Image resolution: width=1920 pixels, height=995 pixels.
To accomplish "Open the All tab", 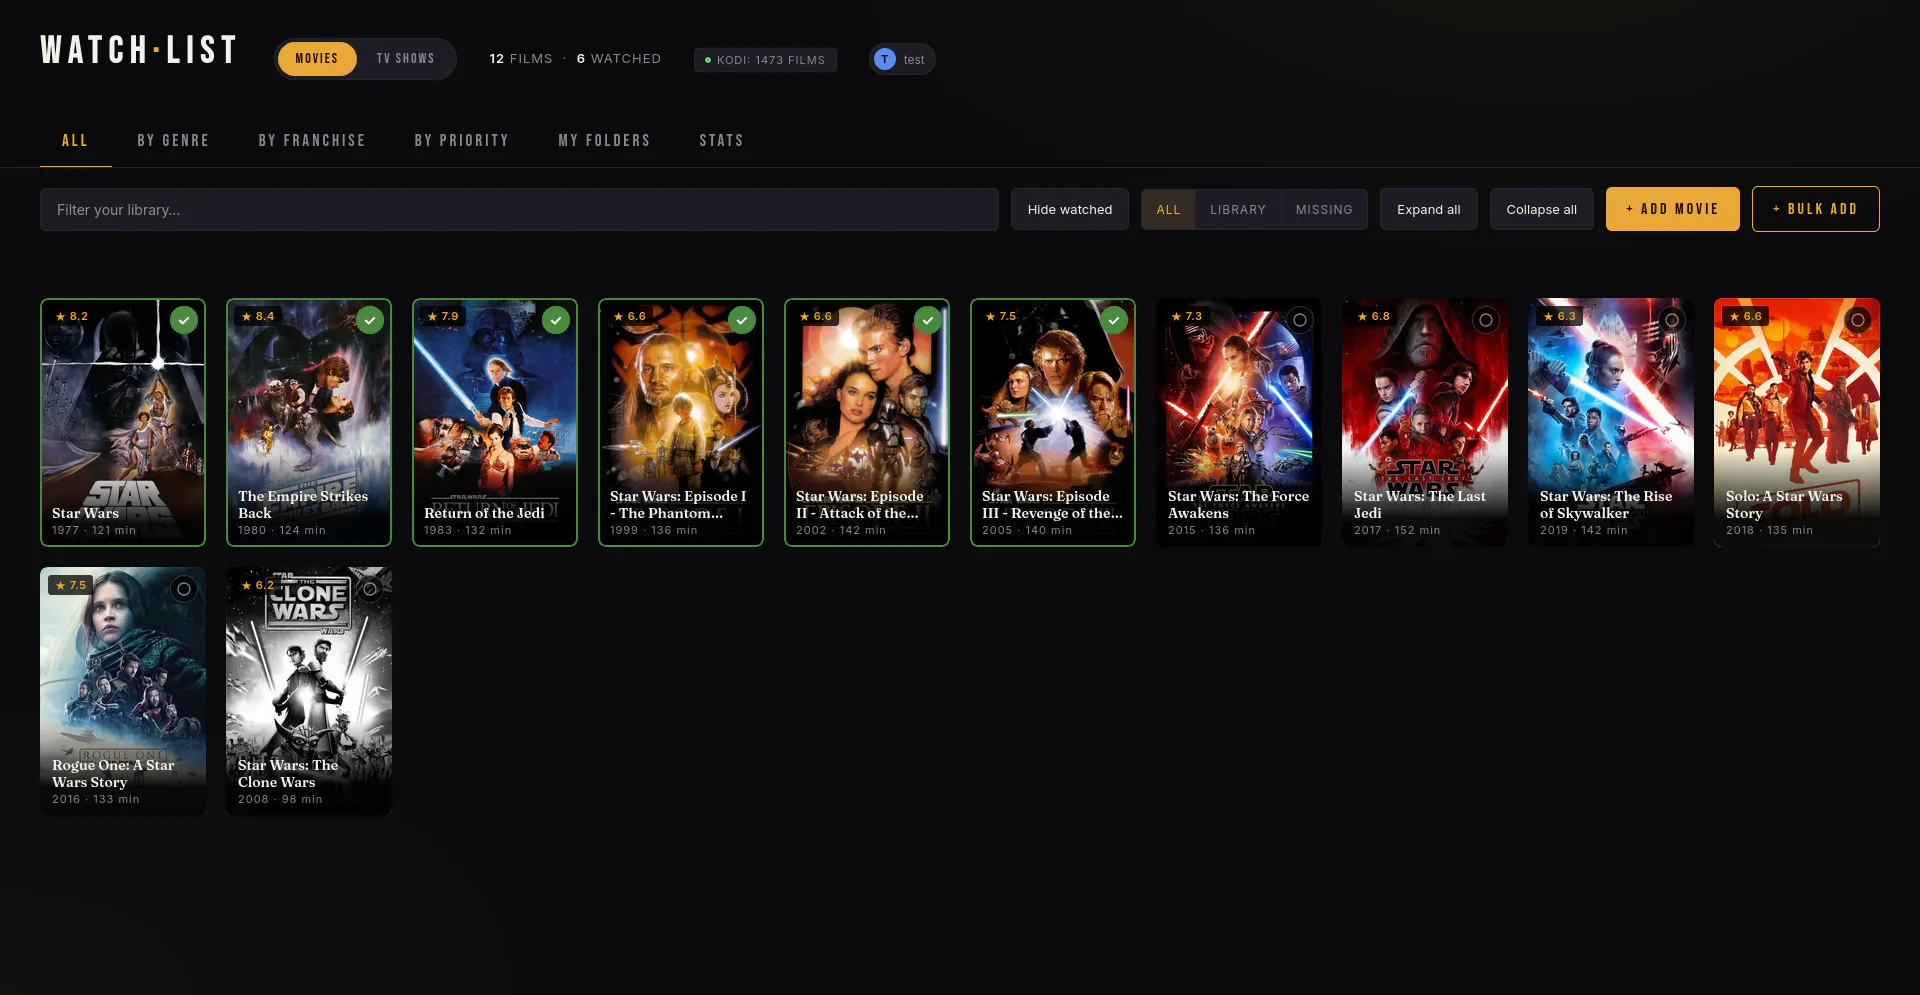I will pyautogui.click(x=75, y=141).
